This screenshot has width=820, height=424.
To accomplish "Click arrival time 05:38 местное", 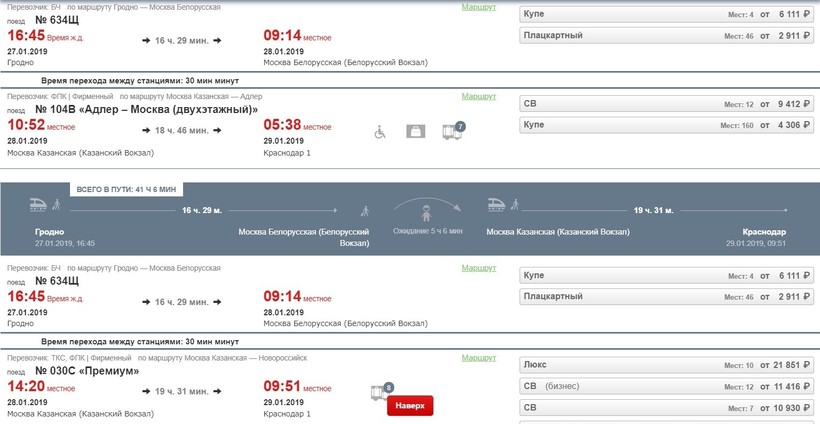I will pos(297,125).
